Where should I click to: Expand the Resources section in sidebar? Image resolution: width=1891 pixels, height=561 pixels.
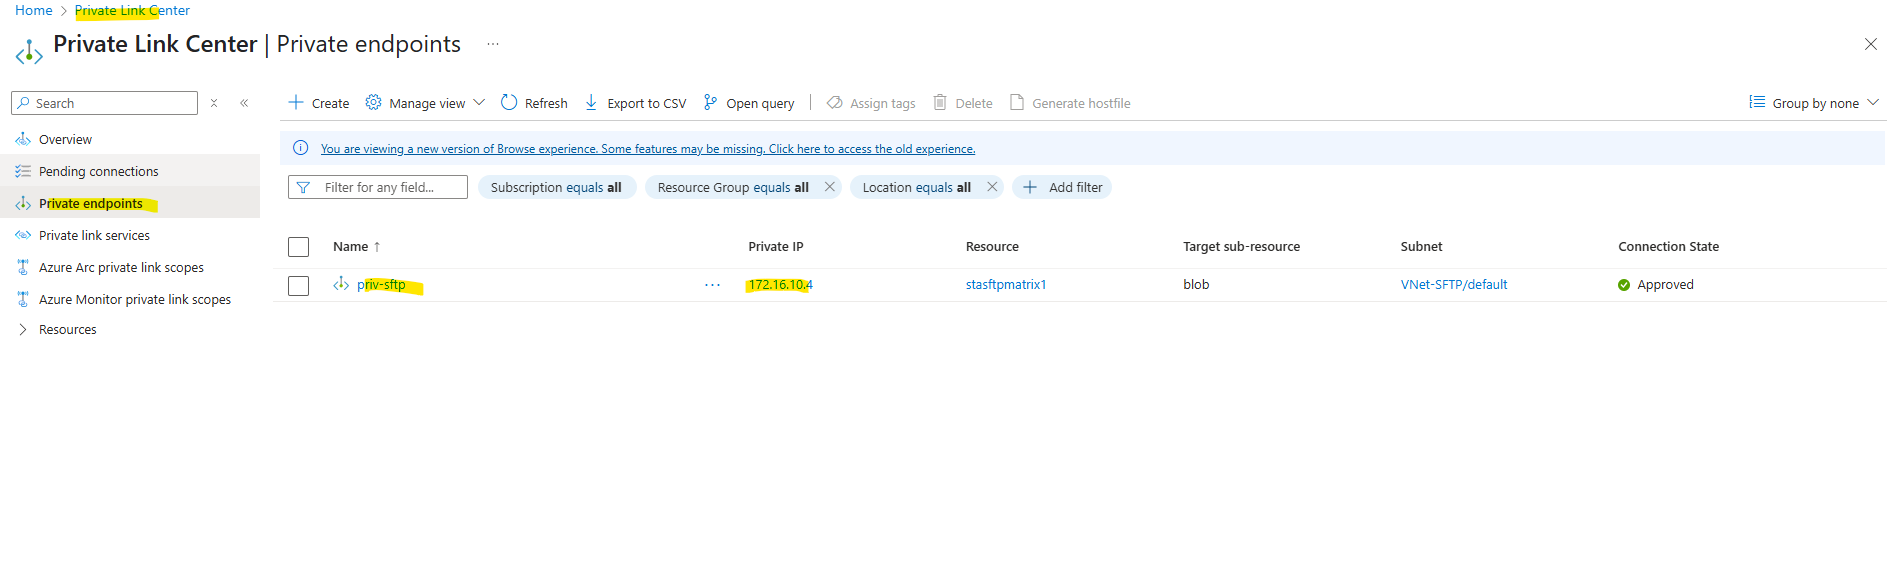23,329
